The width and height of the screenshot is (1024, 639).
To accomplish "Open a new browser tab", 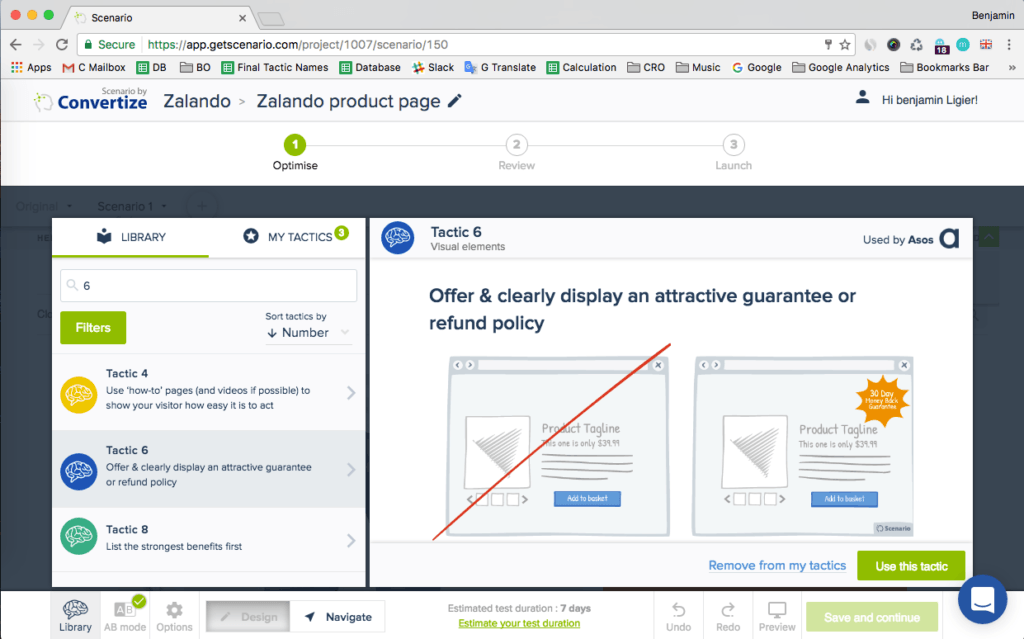I will point(270,19).
